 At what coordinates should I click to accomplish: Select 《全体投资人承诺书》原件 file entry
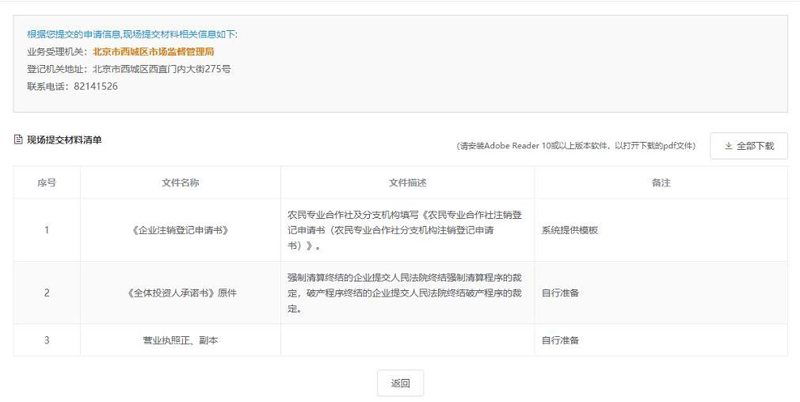(x=180, y=293)
